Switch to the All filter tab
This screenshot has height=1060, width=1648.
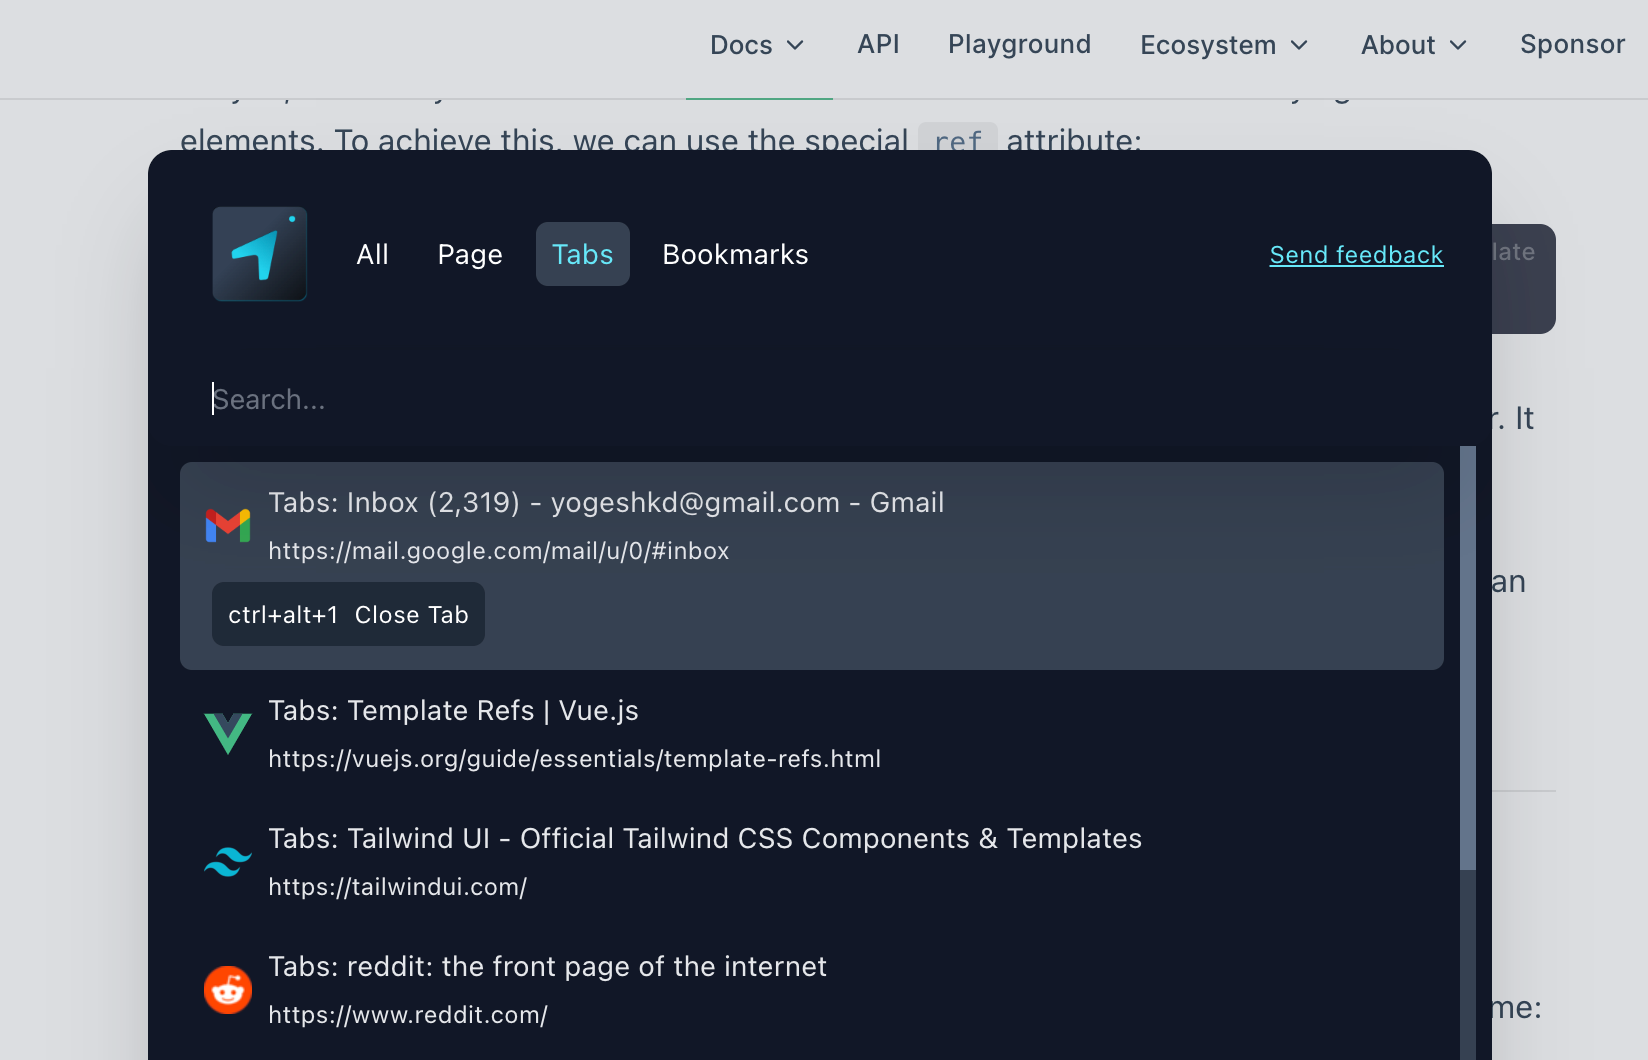click(372, 255)
